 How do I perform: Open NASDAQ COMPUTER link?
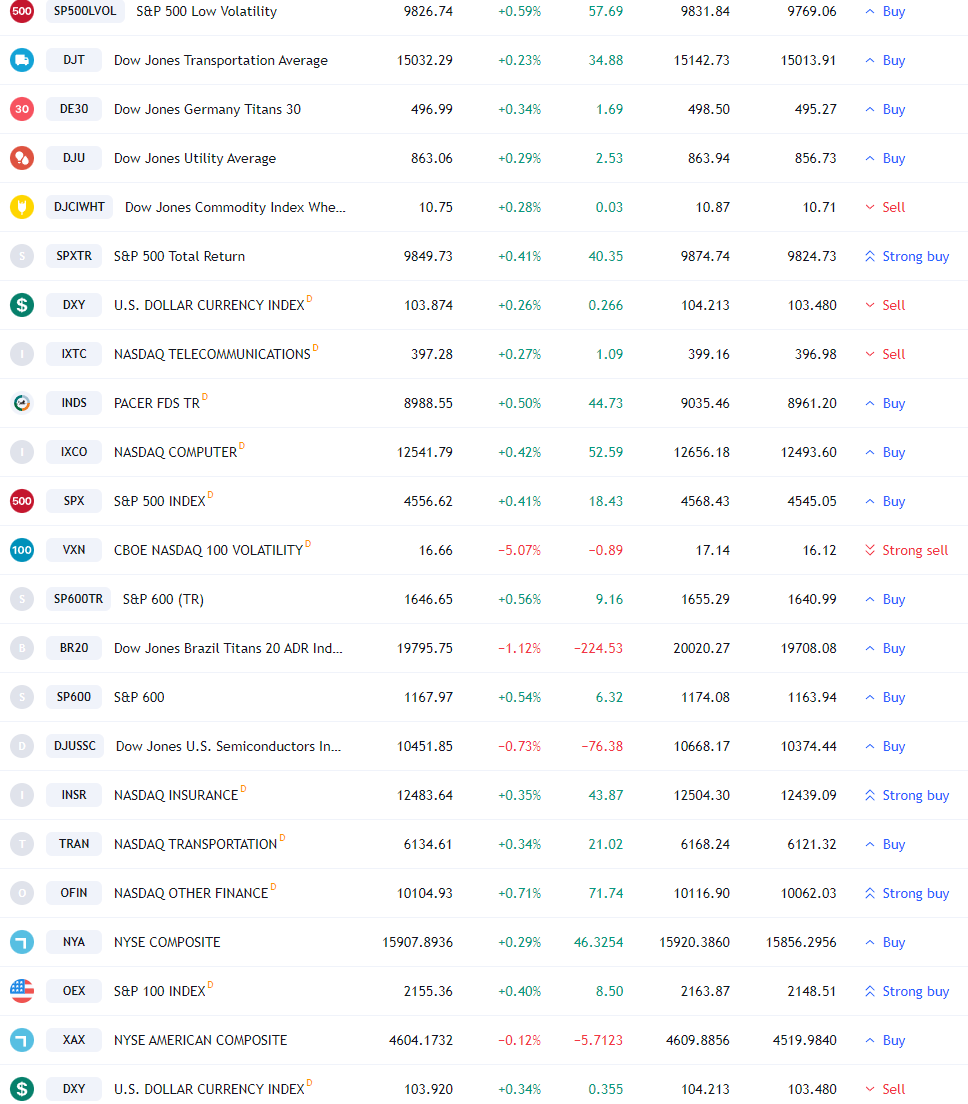(x=175, y=452)
